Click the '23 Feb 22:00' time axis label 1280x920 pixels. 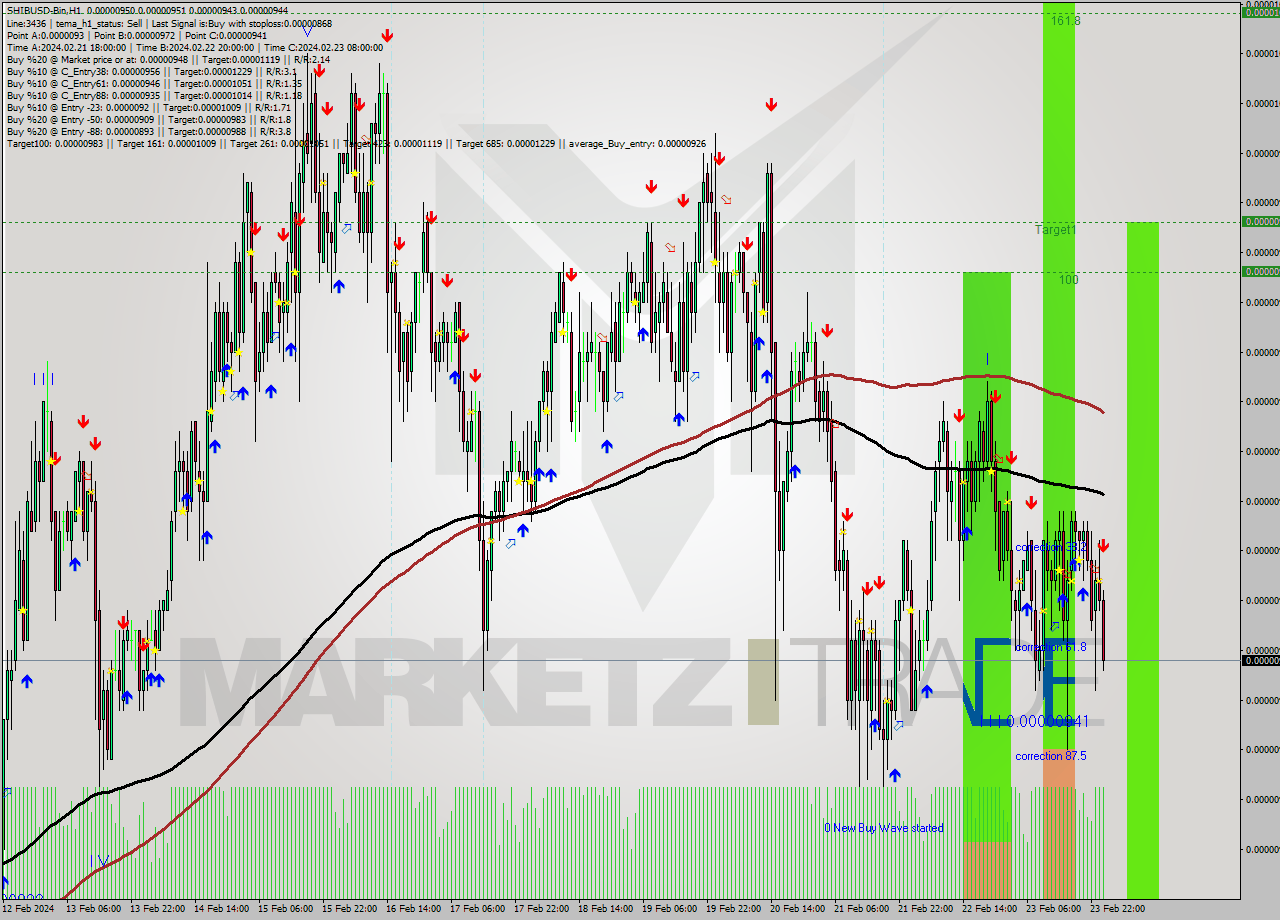pyautogui.click(x=1118, y=908)
